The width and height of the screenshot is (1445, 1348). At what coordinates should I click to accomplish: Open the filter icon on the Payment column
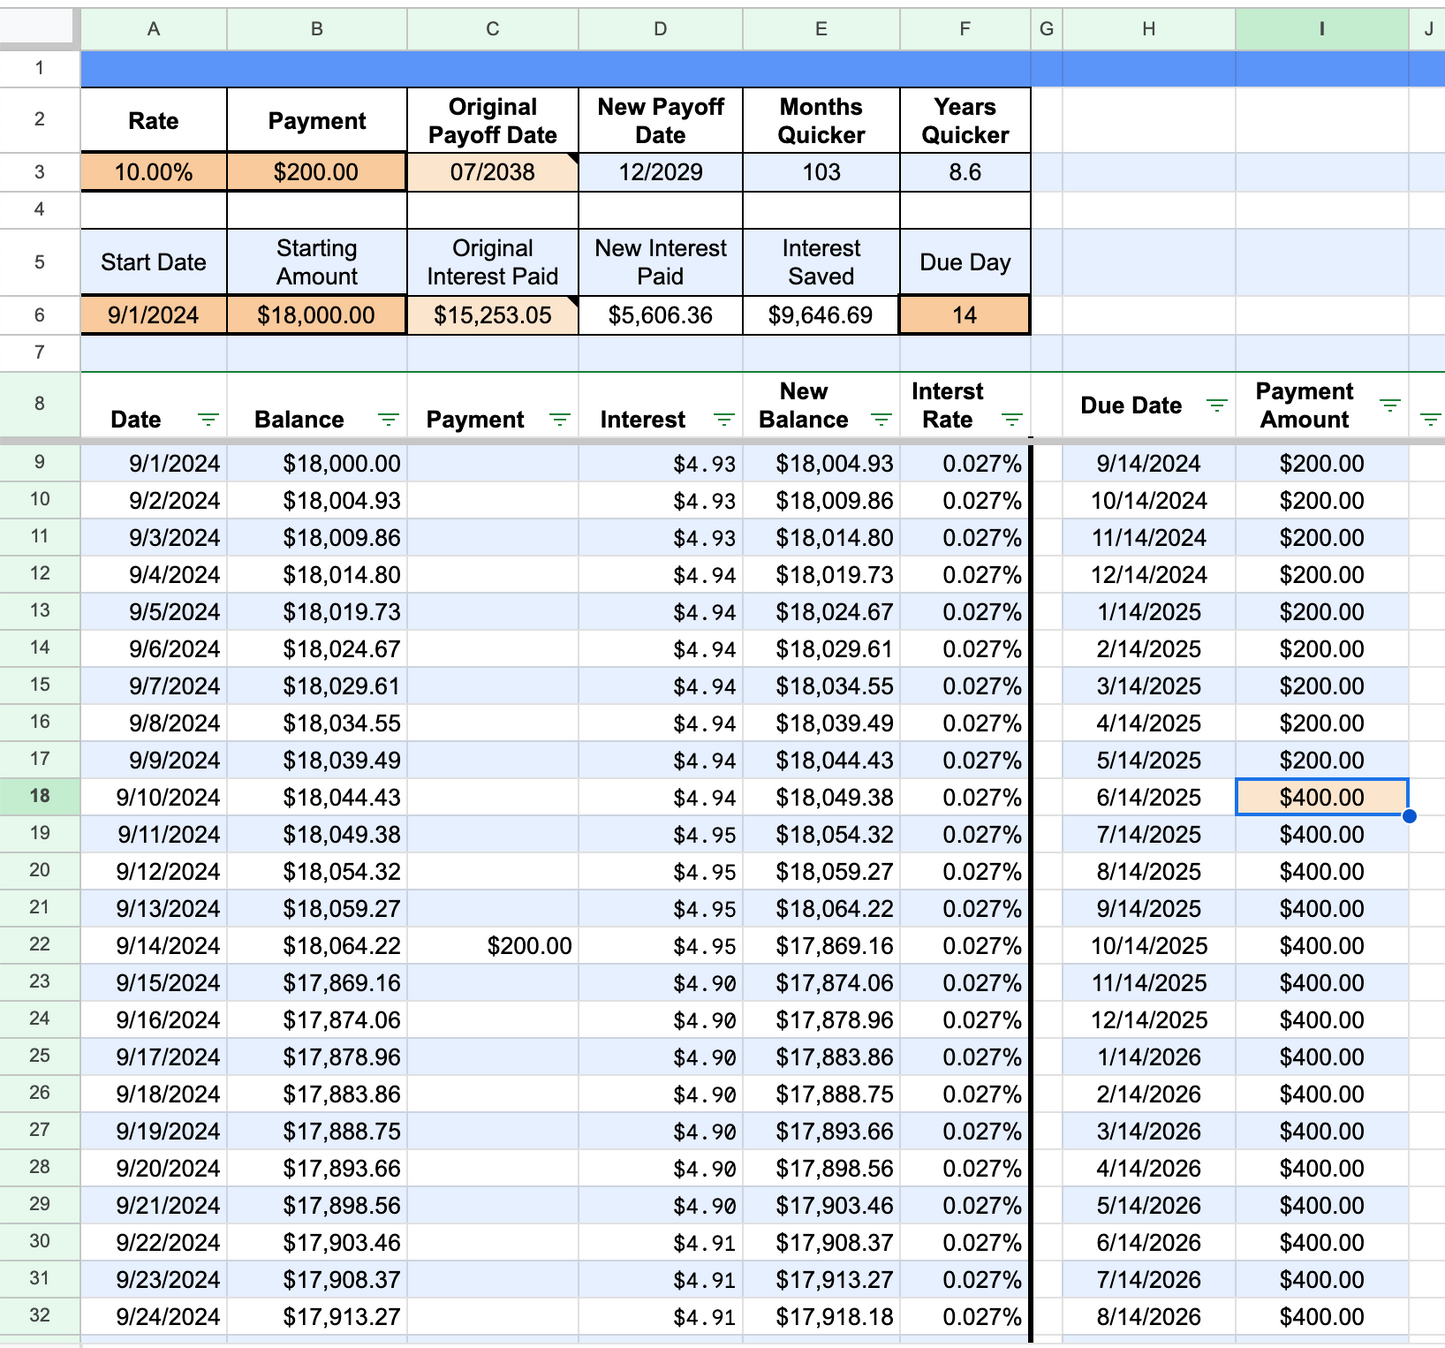pyautogui.click(x=560, y=420)
